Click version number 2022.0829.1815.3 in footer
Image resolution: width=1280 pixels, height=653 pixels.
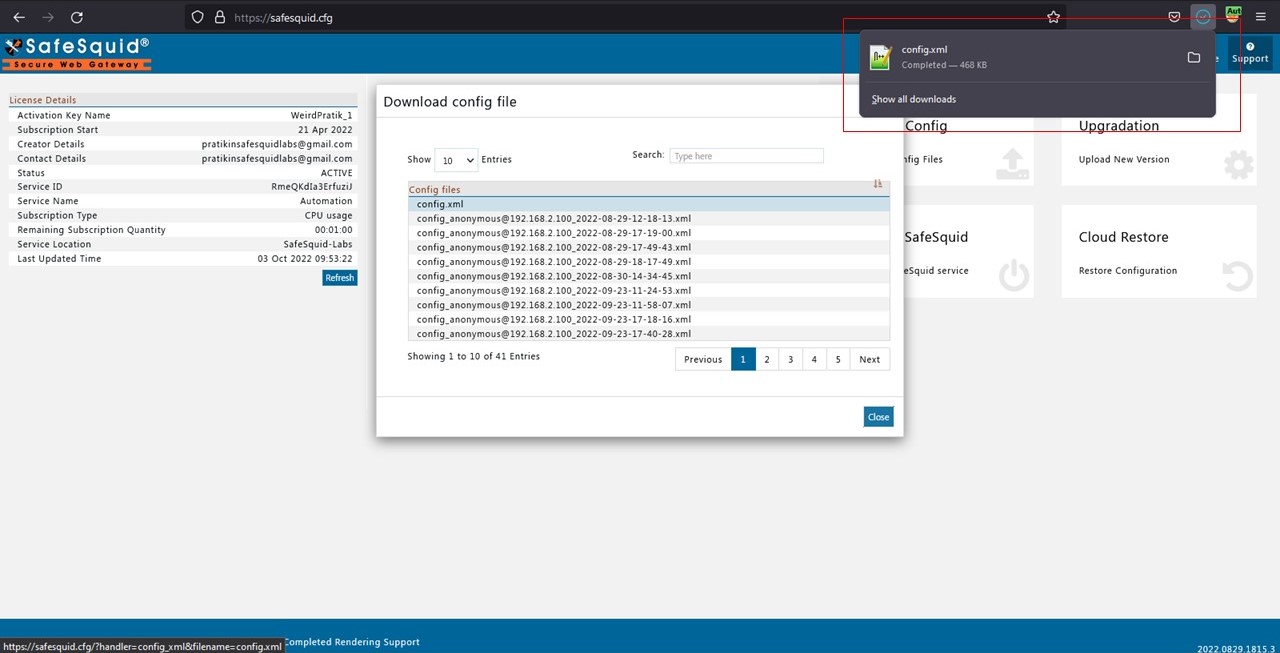tap(1238, 648)
